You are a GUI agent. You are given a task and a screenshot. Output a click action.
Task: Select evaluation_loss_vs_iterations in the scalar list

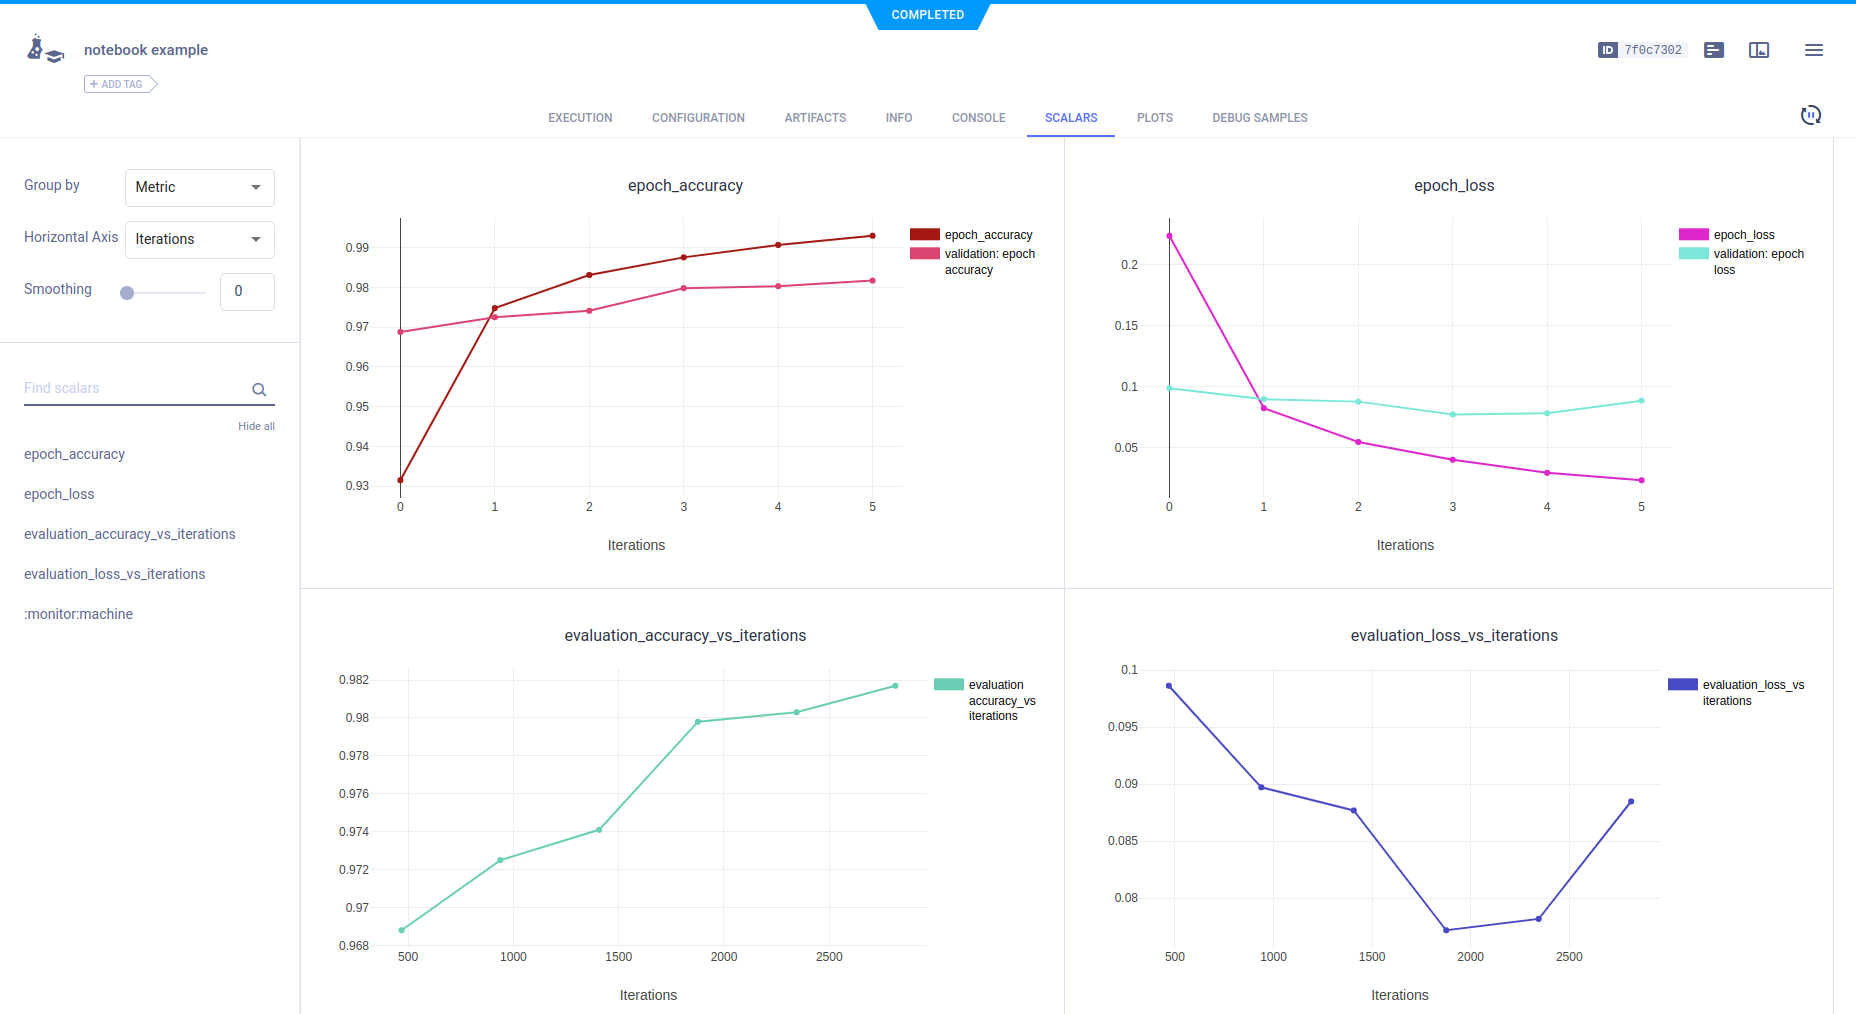tap(115, 574)
